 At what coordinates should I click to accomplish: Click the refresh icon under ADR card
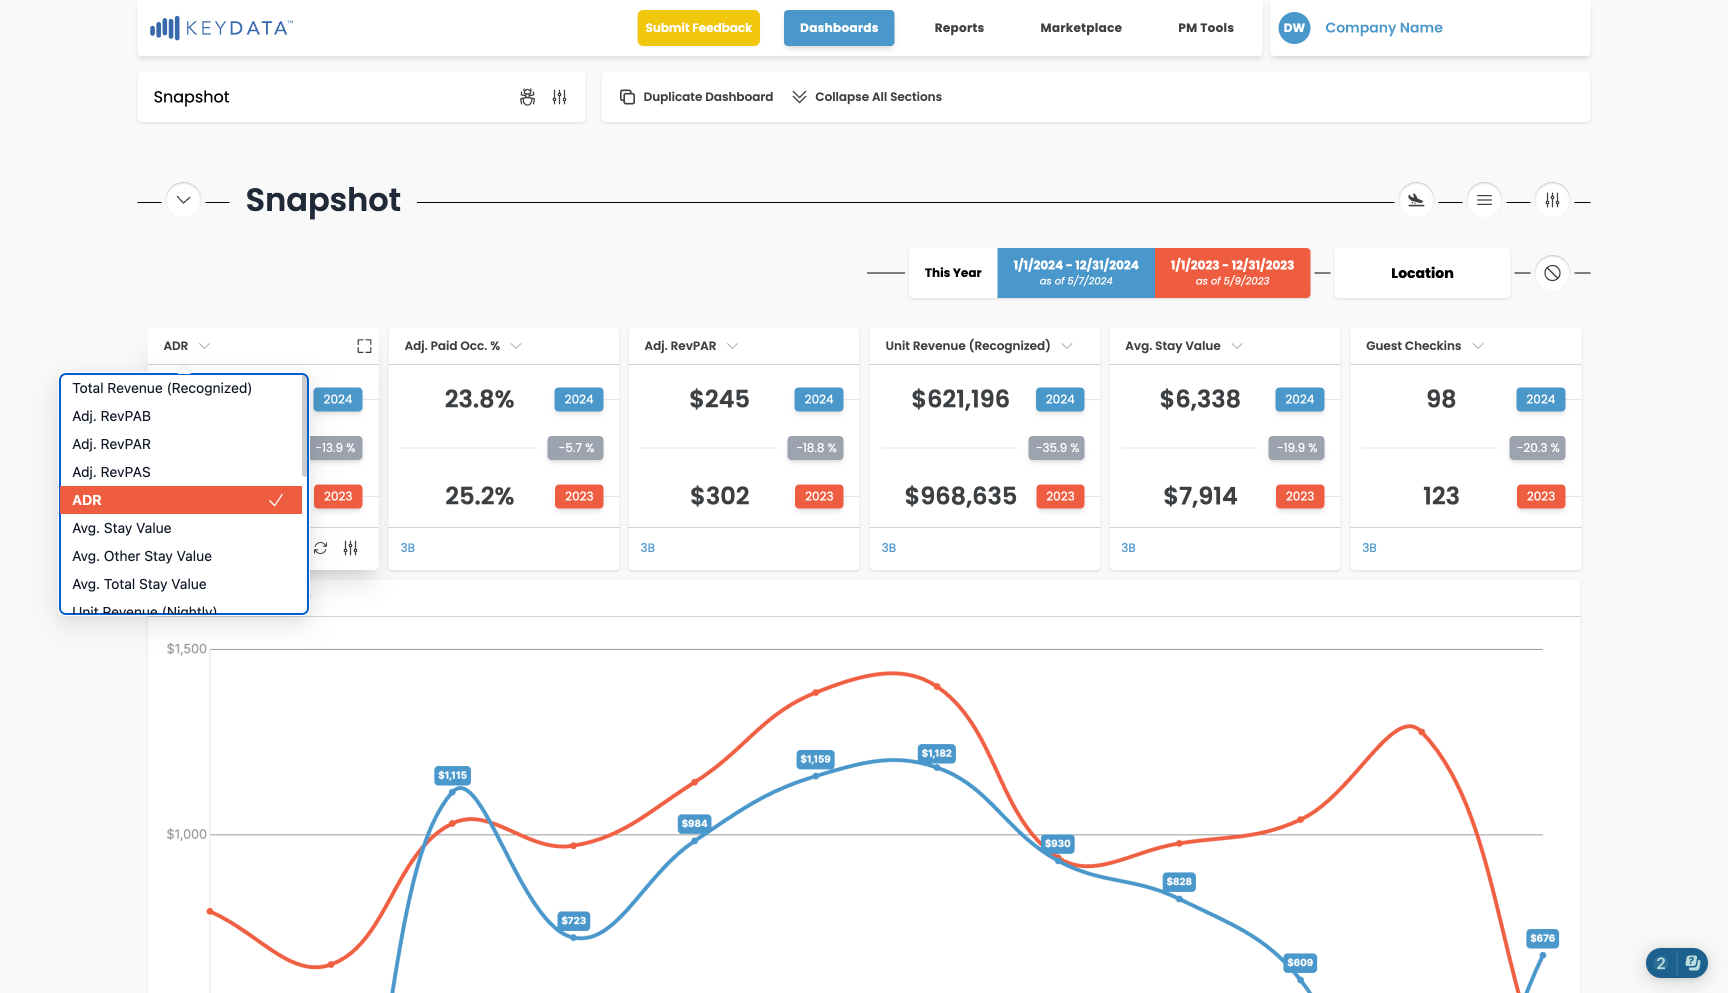tap(320, 548)
